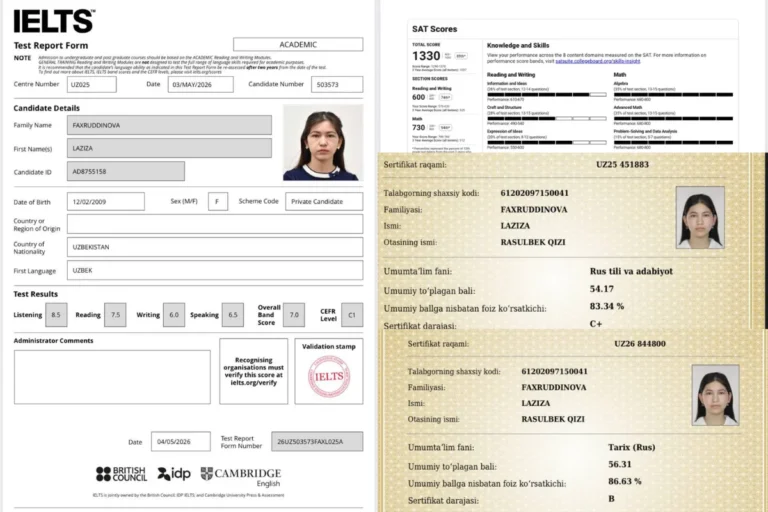The height and width of the screenshot is (512, 768).
Task: Click personal code on the UZ25 certificate
Action: click(534, 193)
